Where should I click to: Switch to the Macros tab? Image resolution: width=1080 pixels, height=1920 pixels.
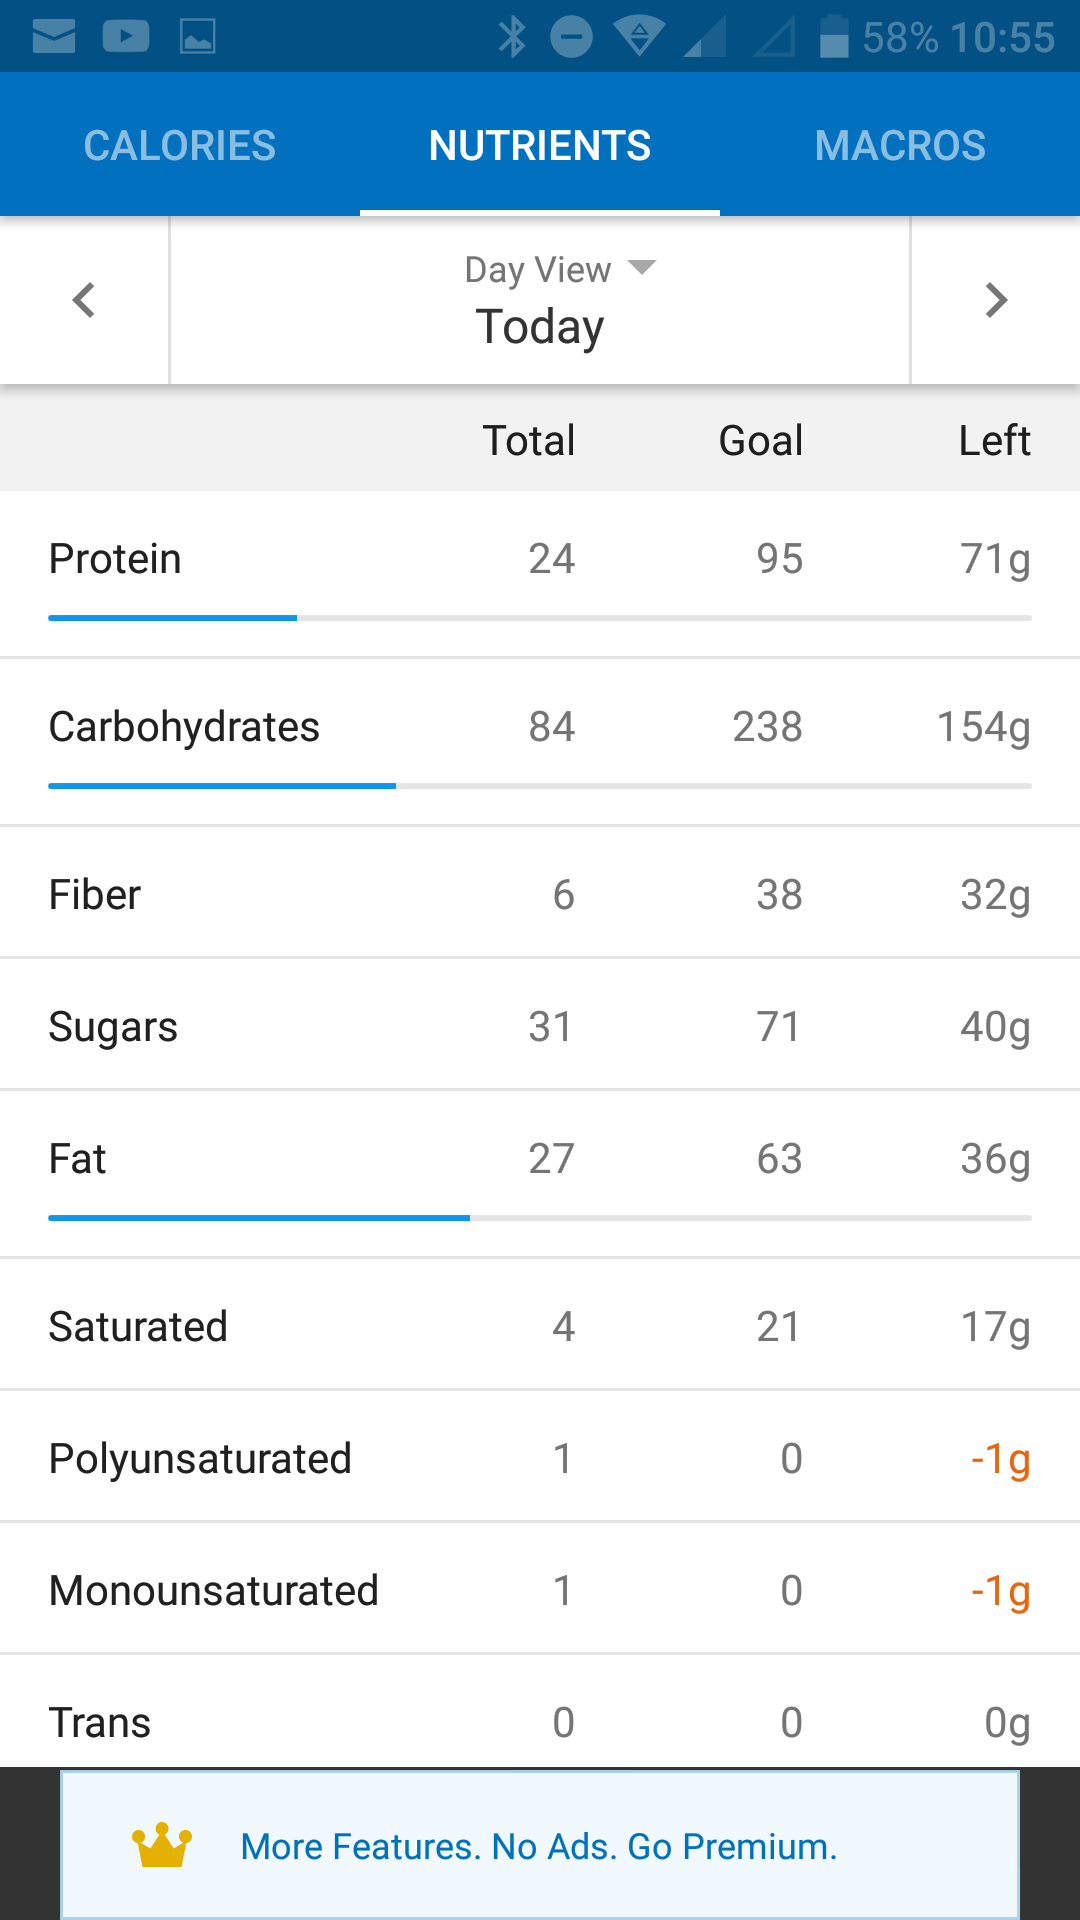coord(900,146)
